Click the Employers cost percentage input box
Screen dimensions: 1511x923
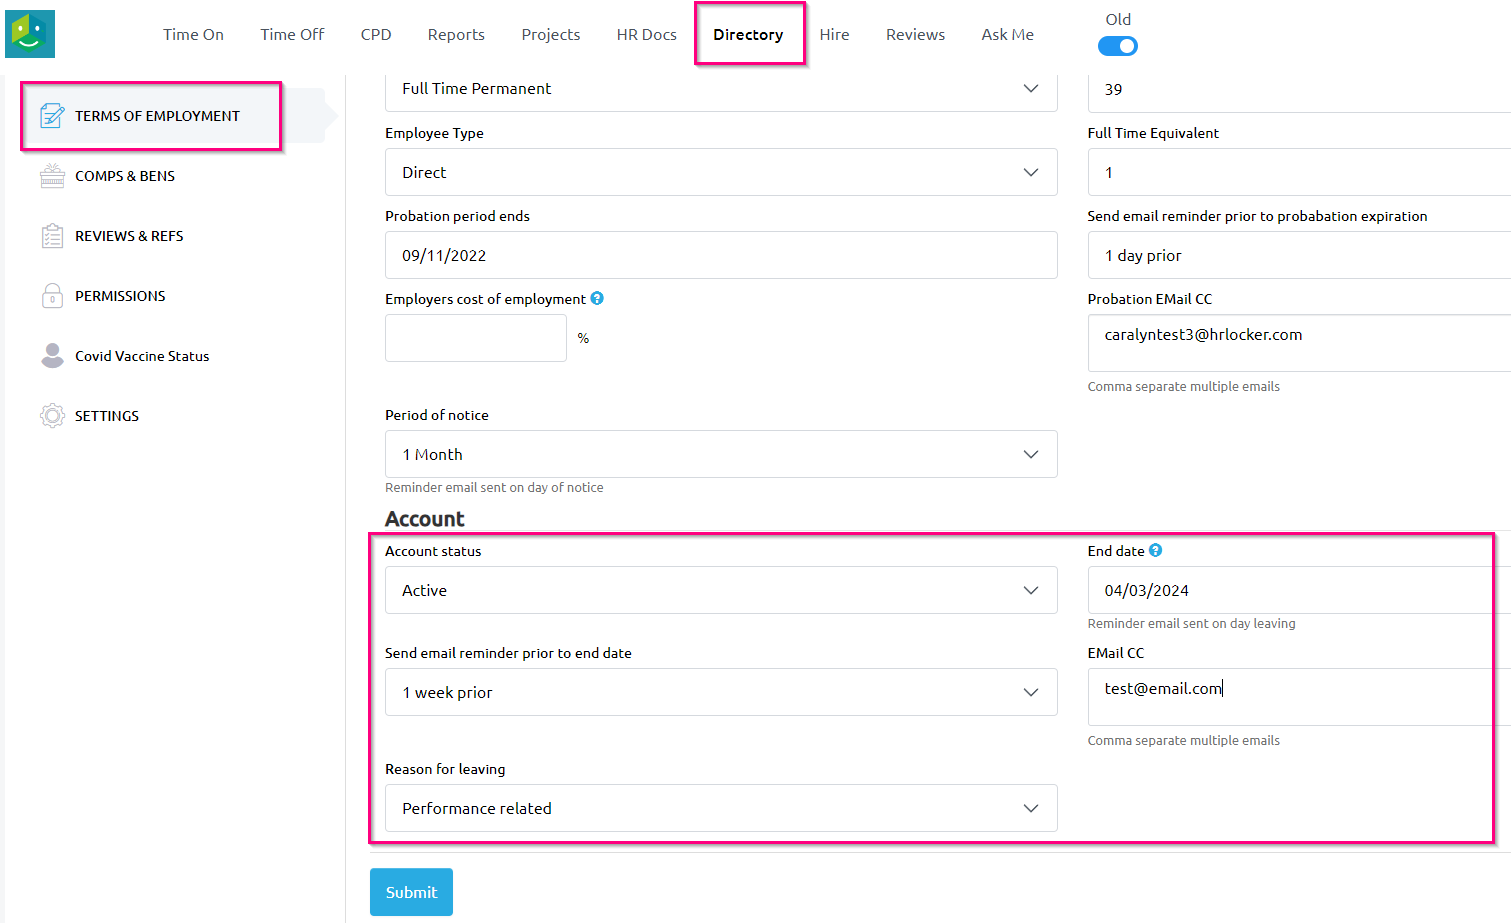[475, 338]
